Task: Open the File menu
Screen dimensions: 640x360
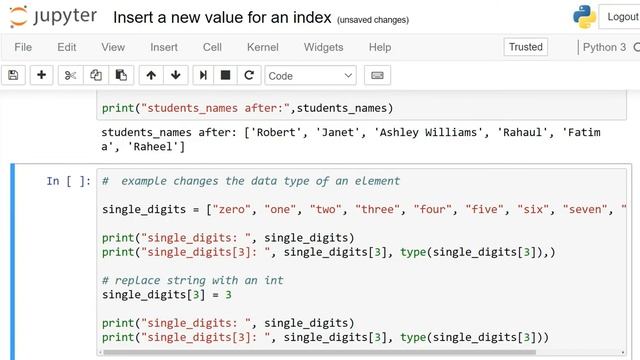Action: click(23, 47)
